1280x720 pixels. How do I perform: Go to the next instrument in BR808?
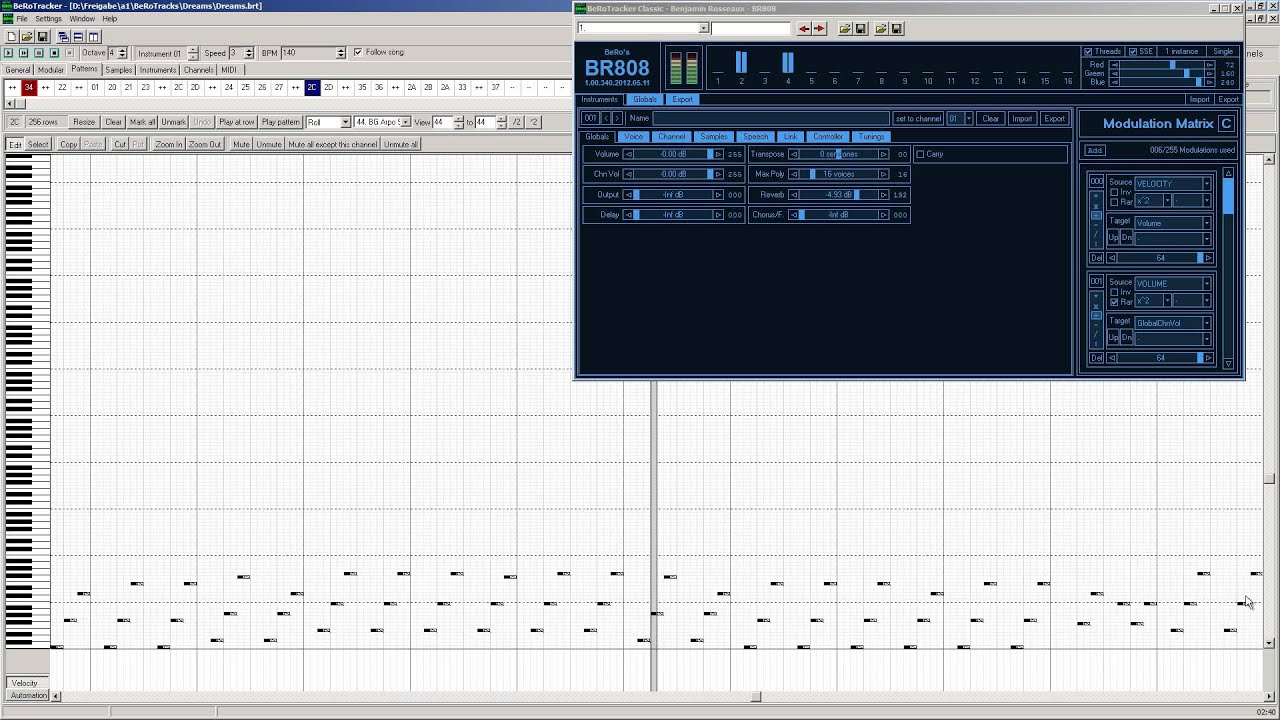pos(617,118)
